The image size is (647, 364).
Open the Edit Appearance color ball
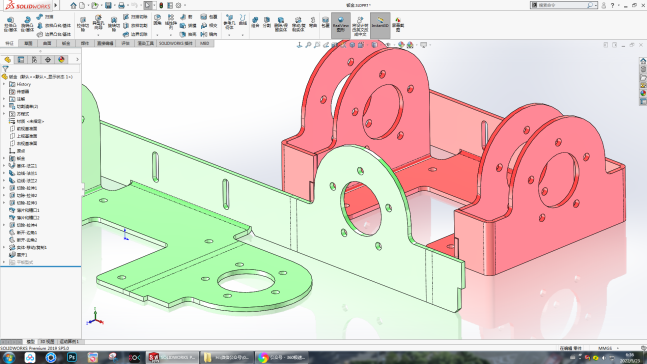(x=401, y=45)
